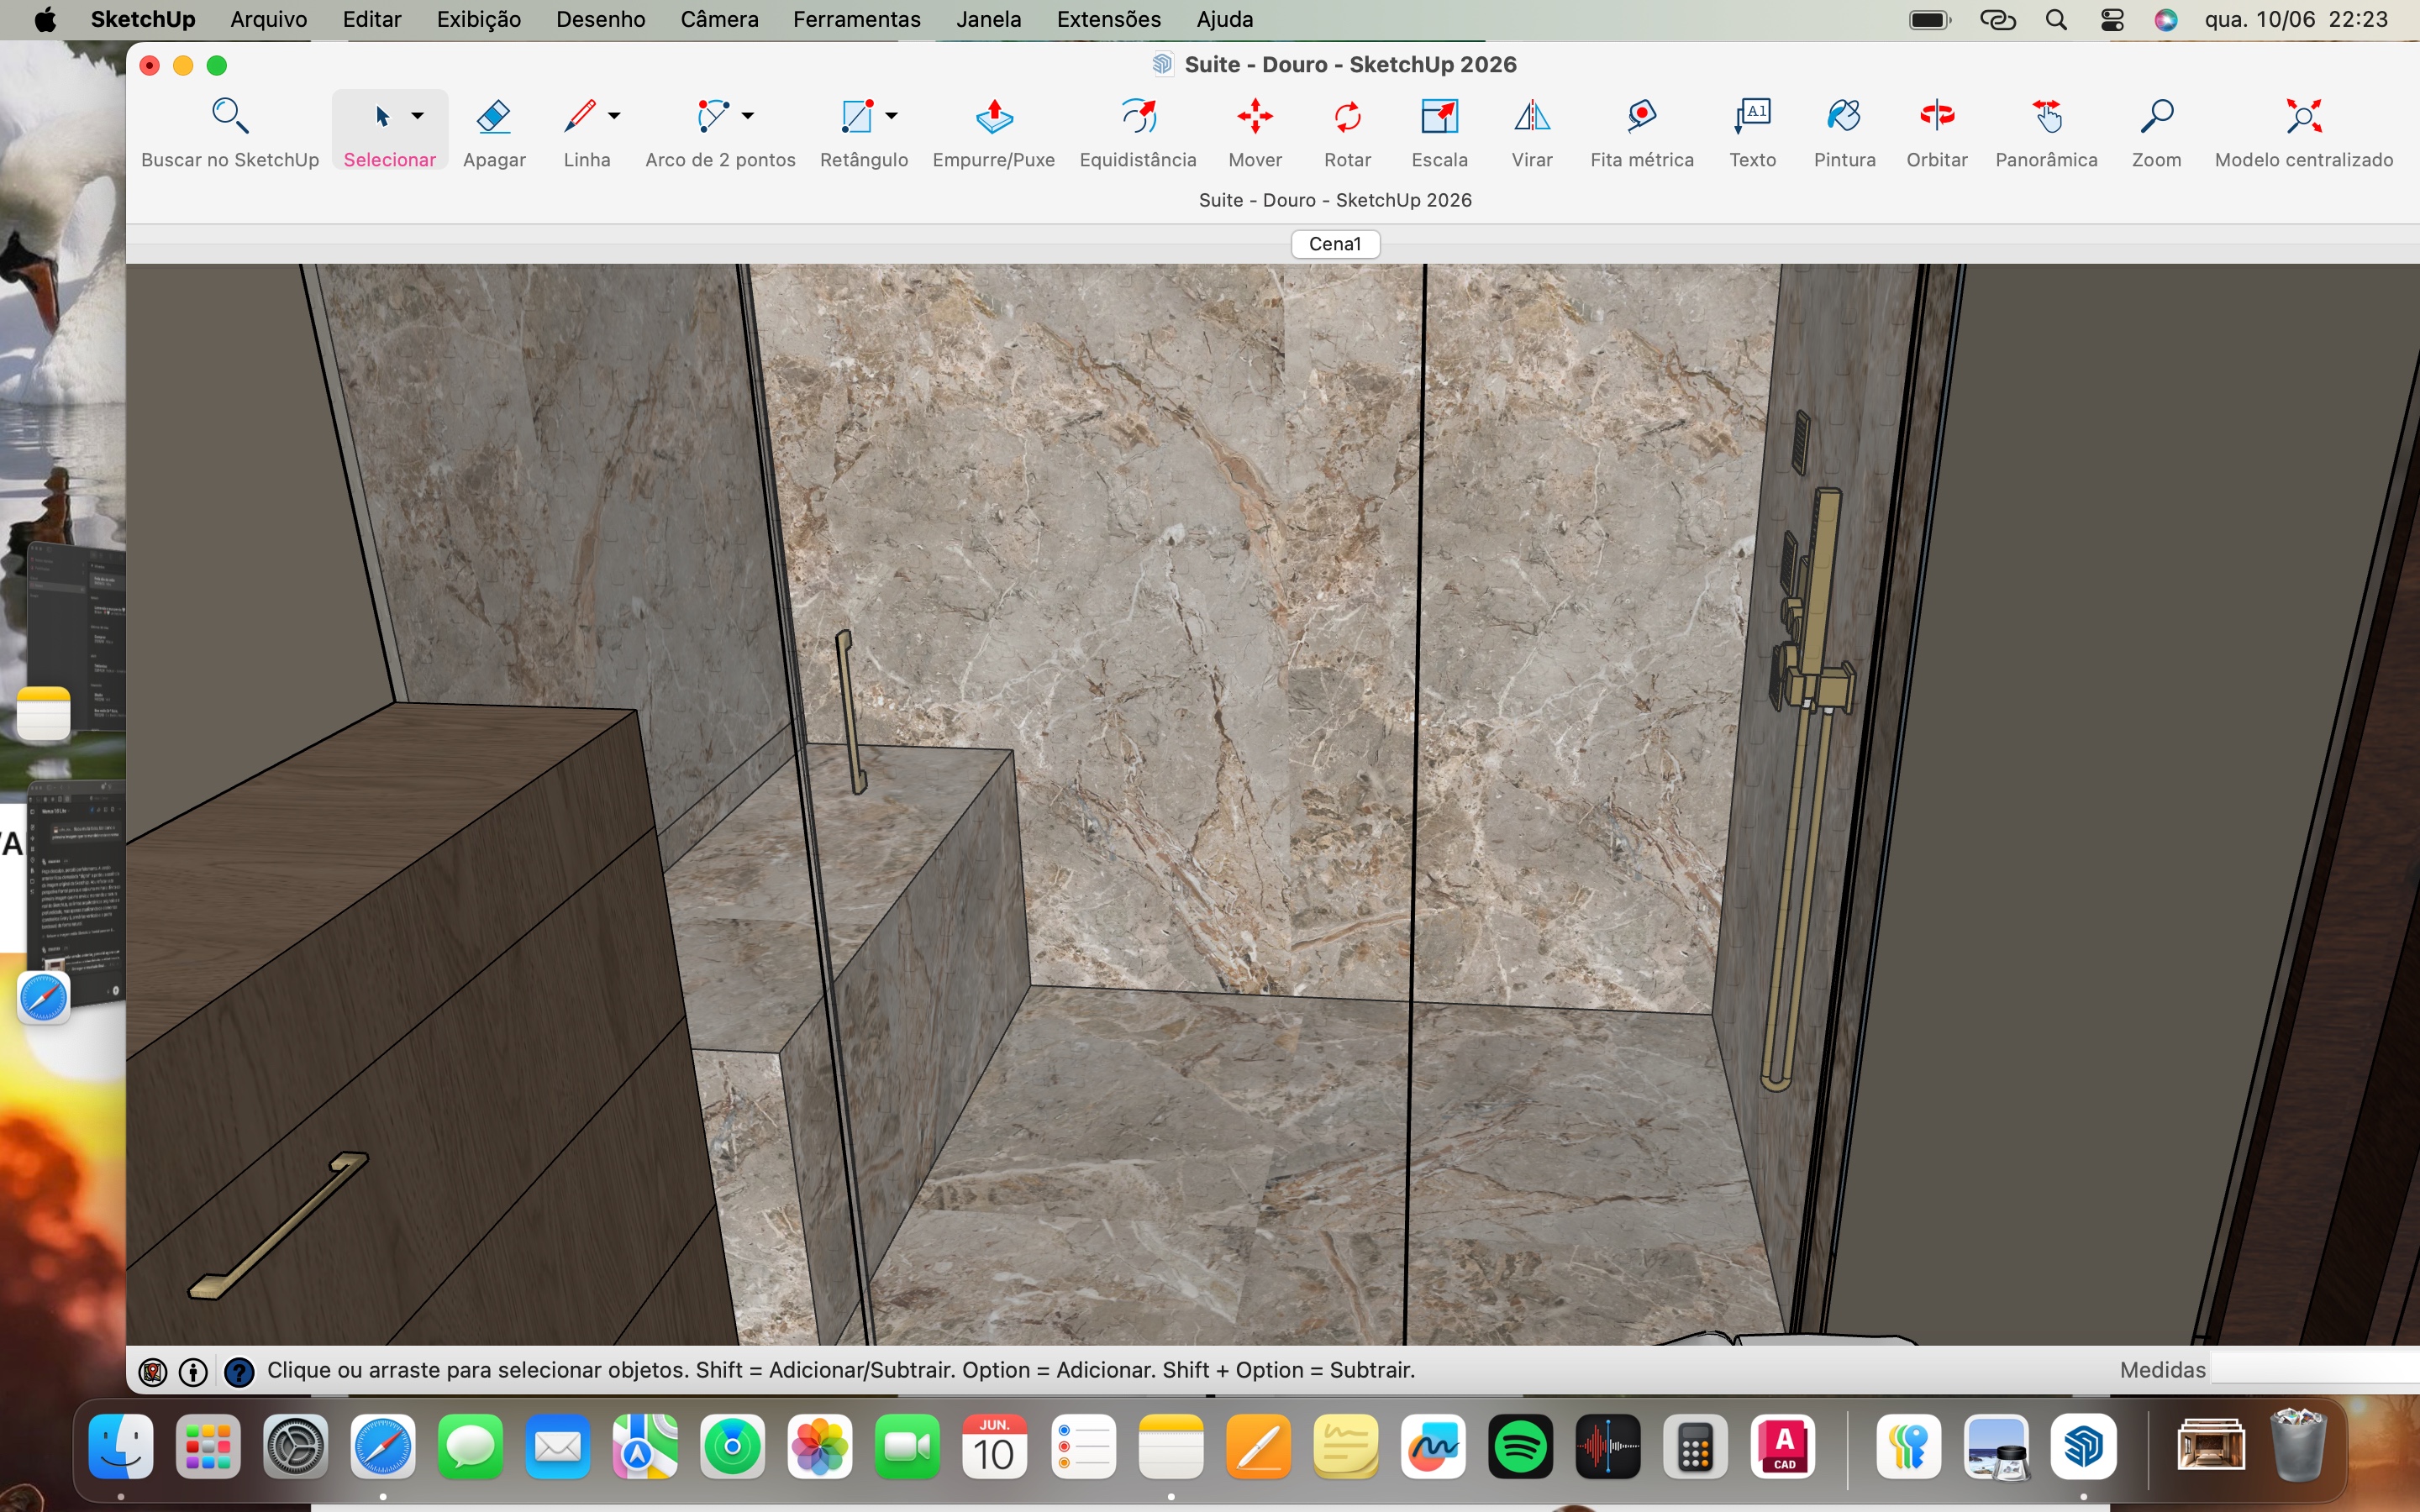The width and height of the screenshot is (2420, 1512).
Task: Select the Apagar eraser tool
Action: (x=494, y=132)
